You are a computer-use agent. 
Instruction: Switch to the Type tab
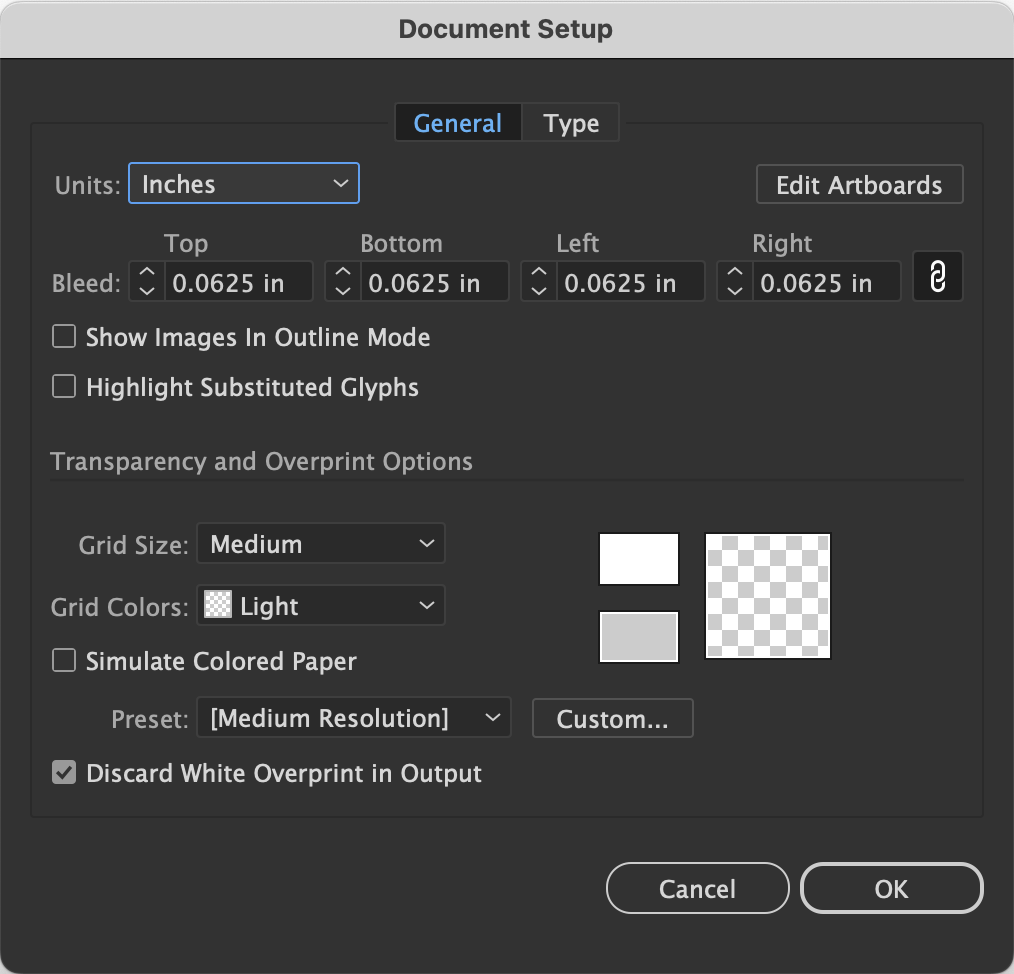click(x=570, y=122)
